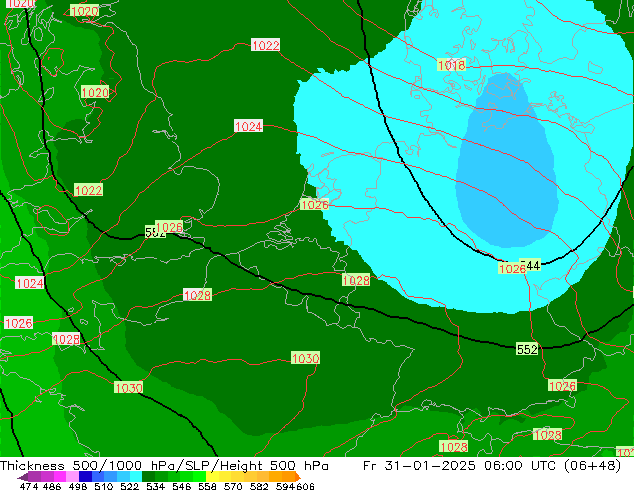Click the time '06:00 UTC'

pyautogui.click(x=519, y=465)
